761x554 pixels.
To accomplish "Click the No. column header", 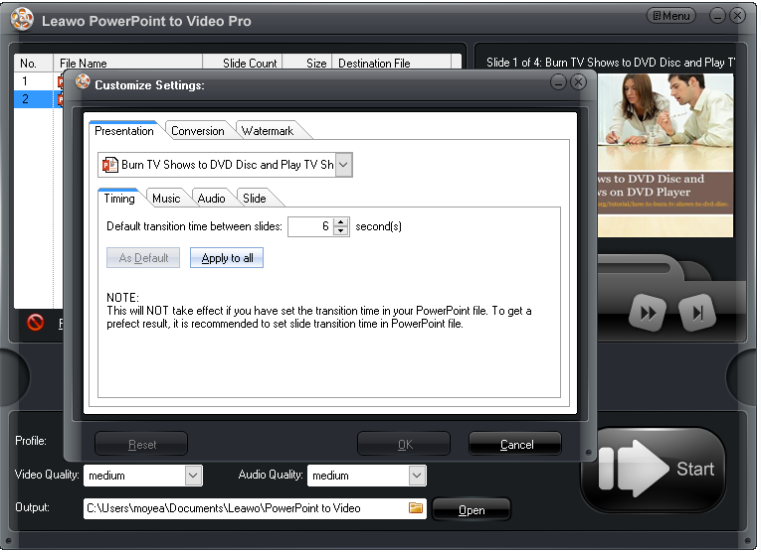I will (33, 63).
